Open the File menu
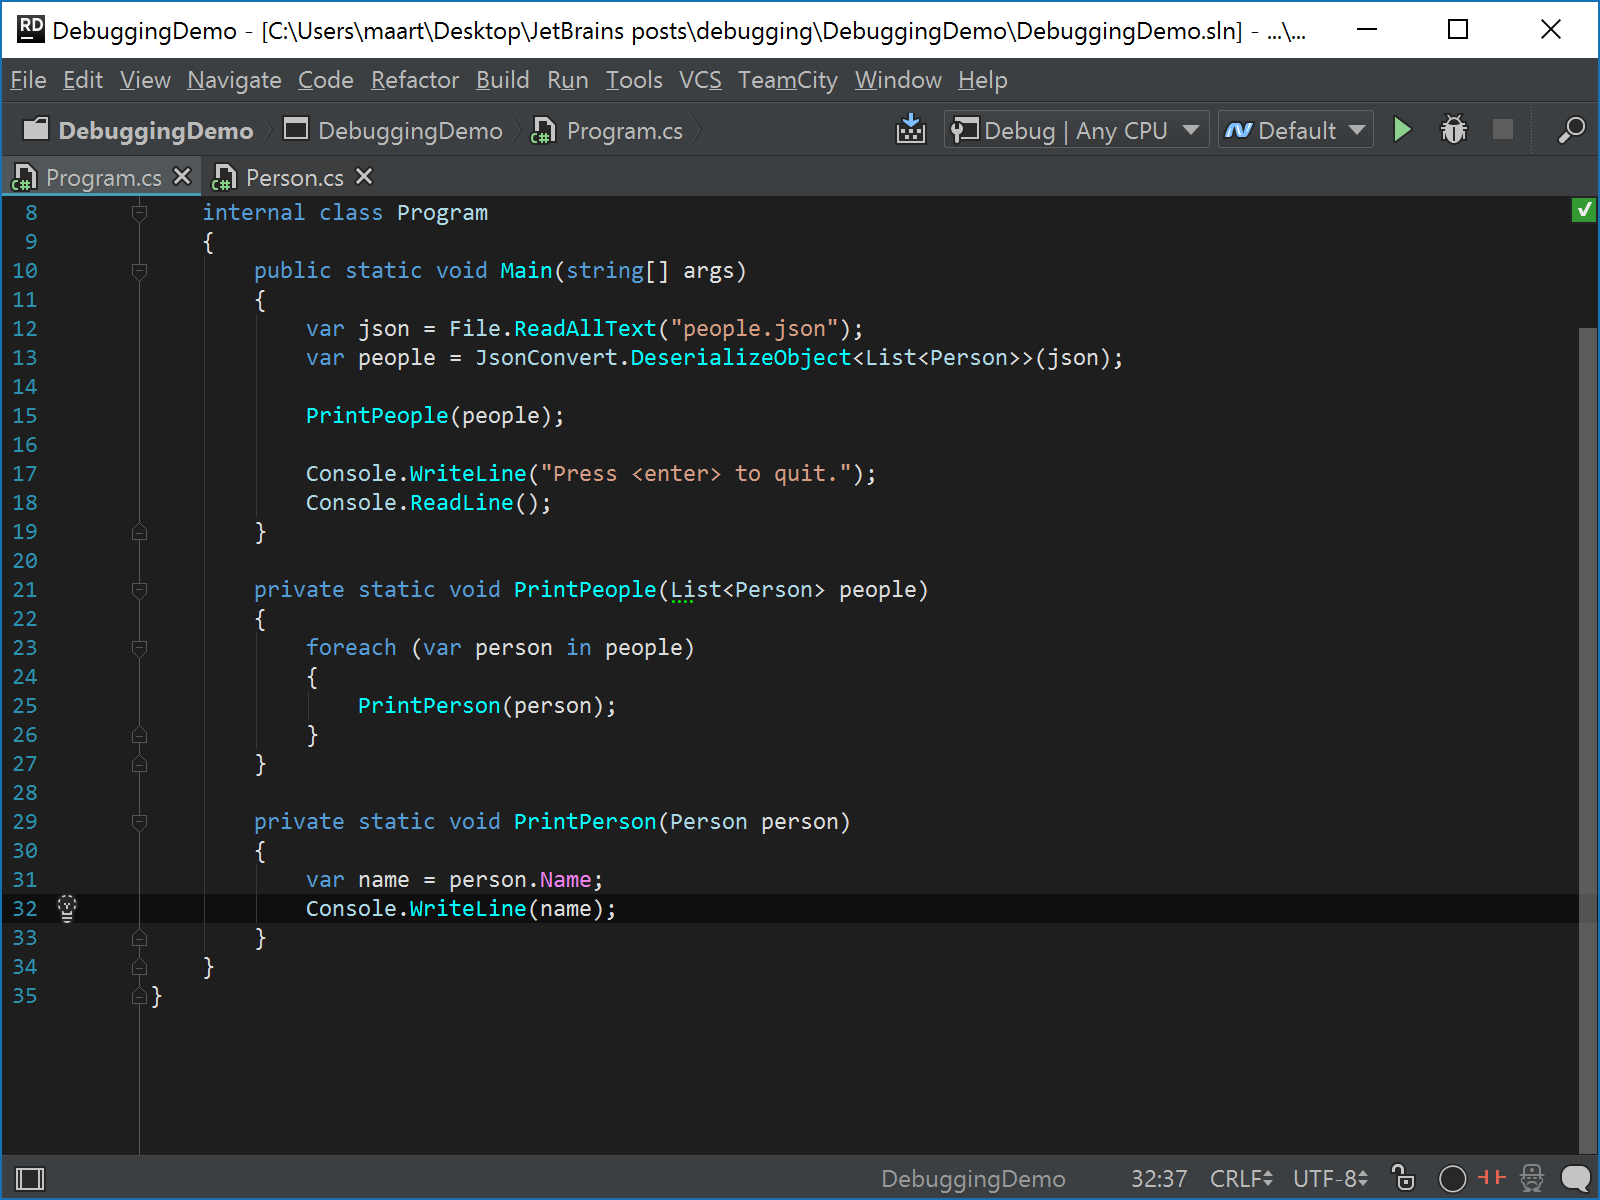The height and width of the screenshot is (1200, 1600). (x=28, y=80)
